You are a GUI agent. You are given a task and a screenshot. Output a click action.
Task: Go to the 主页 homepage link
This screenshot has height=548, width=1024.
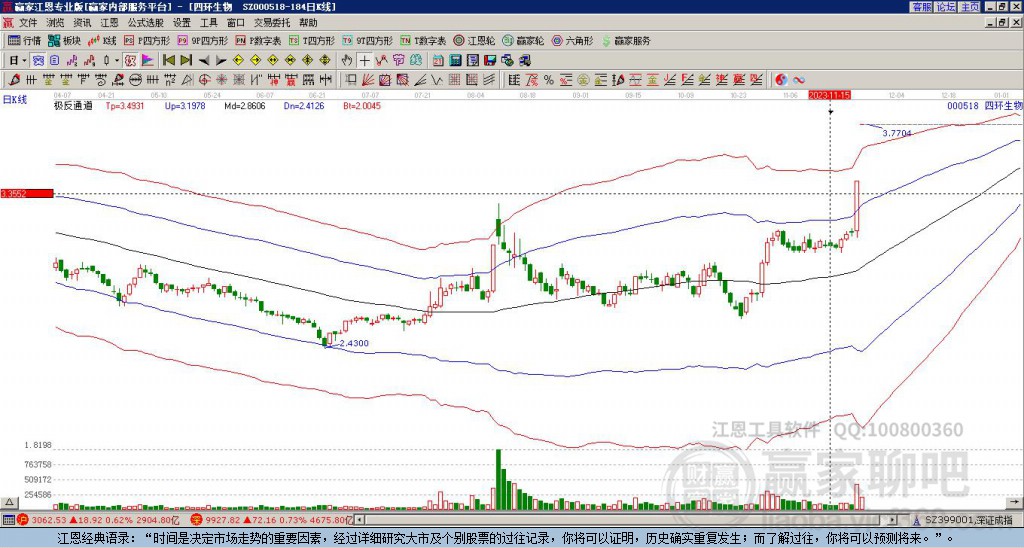click(x=970, y=7)
